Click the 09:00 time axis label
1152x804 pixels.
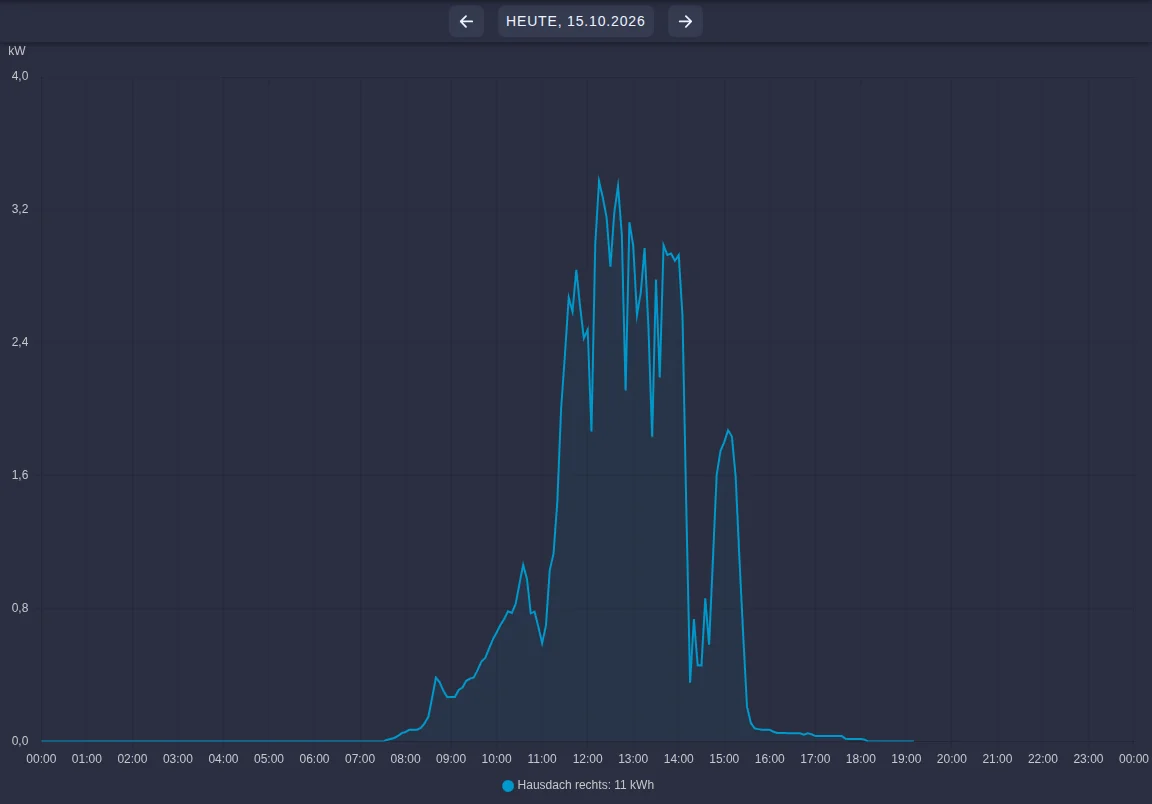[x=451, y=759]
